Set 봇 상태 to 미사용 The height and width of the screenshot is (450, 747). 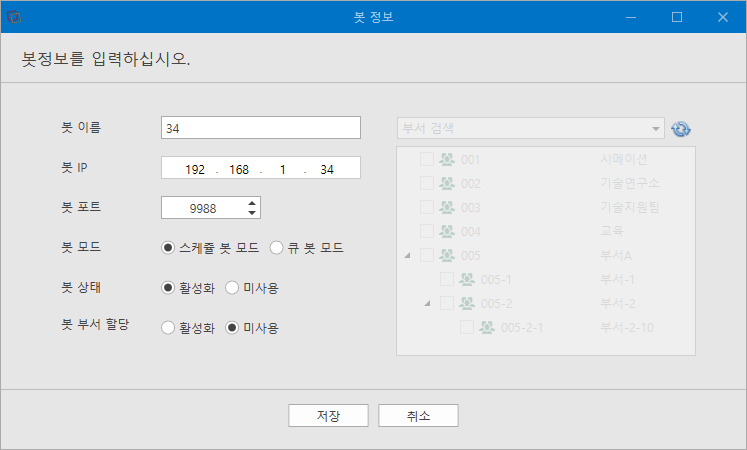232,288
